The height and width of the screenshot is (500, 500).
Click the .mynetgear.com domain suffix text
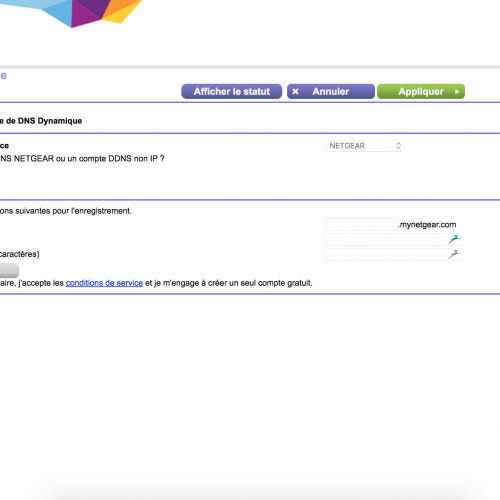click(x=427, y=225)
